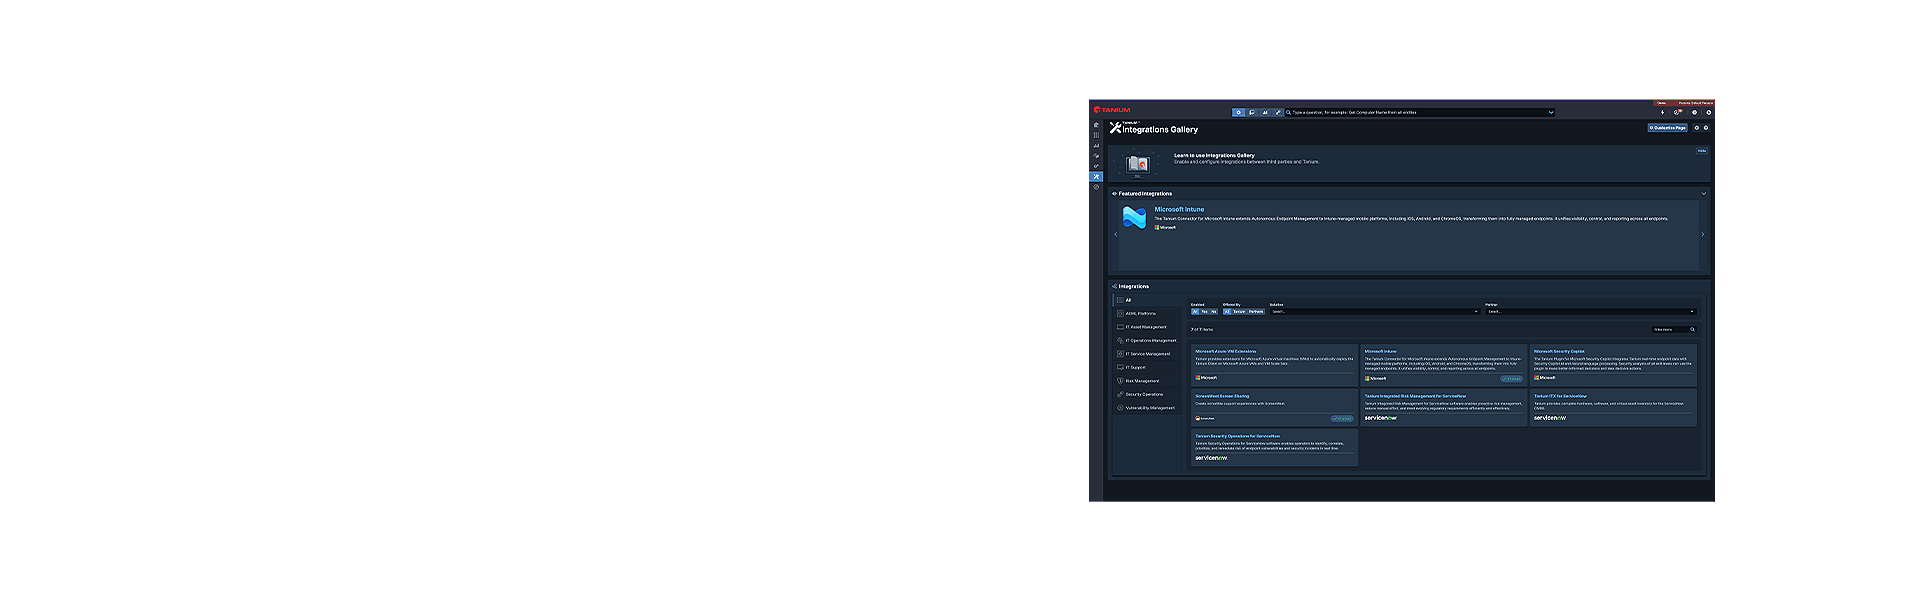The image size is (1920, 600).
Task: Click the chart icon in the question bar
Action: [1265, 112]
